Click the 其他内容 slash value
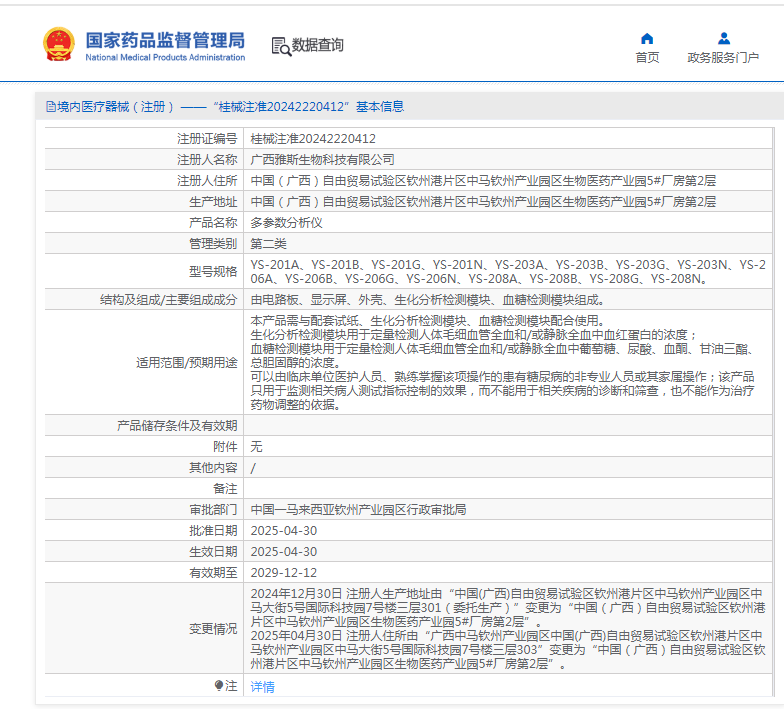The width and height of the screenshot is (784, 709). [253, 468]
